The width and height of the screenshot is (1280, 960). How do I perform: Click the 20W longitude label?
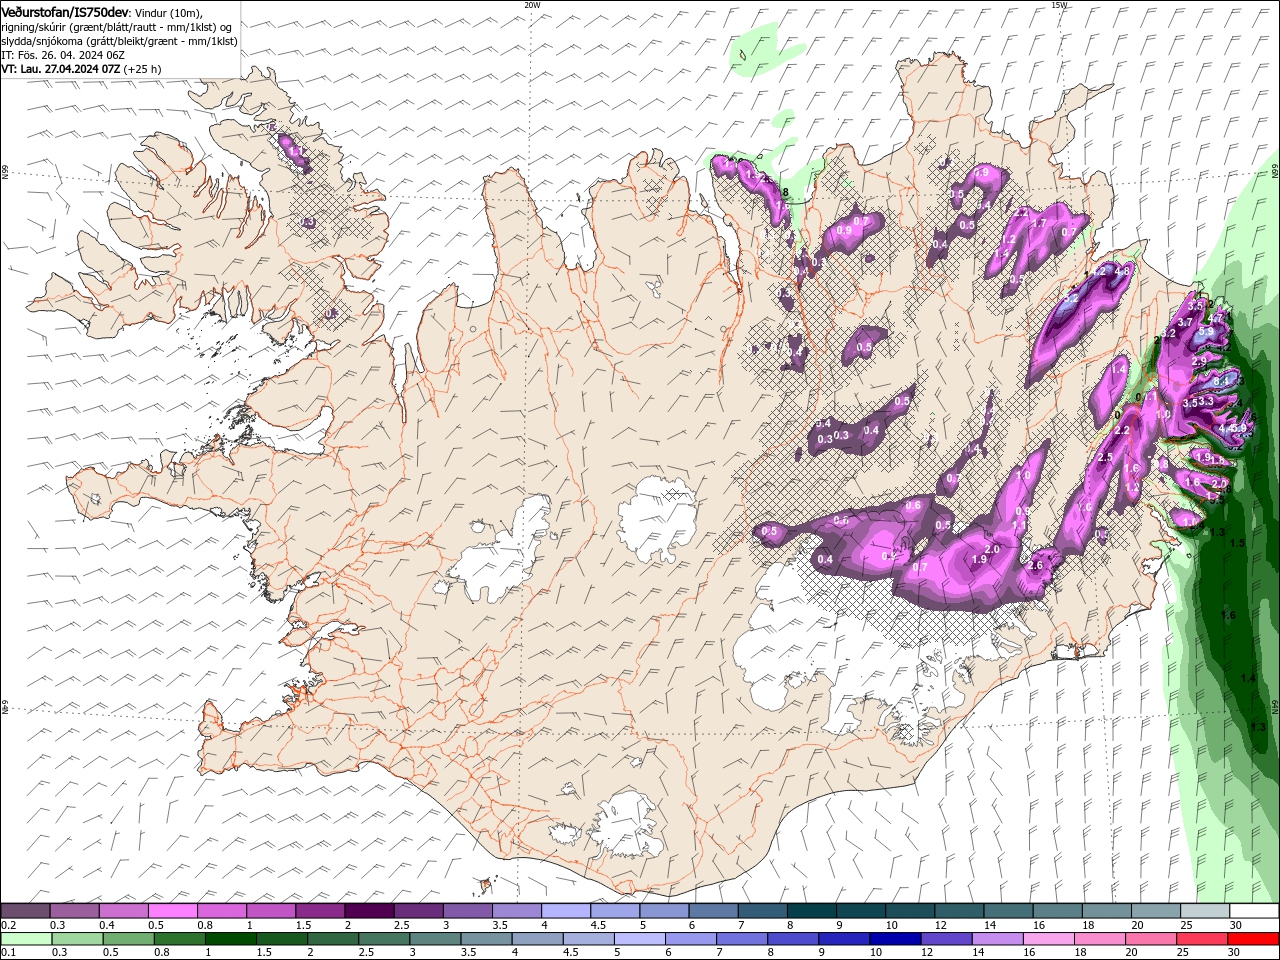pyautogui.click(x=533, y=5)
